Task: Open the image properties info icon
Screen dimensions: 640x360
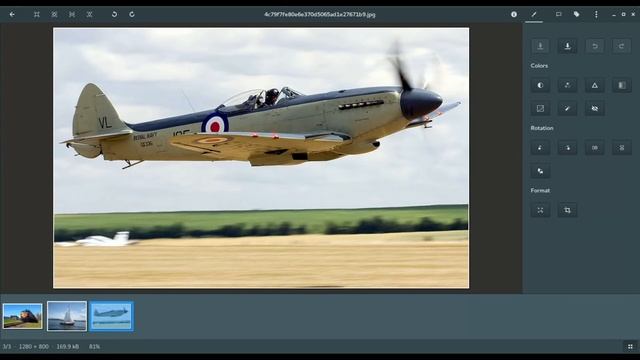Action: (514, 14)
